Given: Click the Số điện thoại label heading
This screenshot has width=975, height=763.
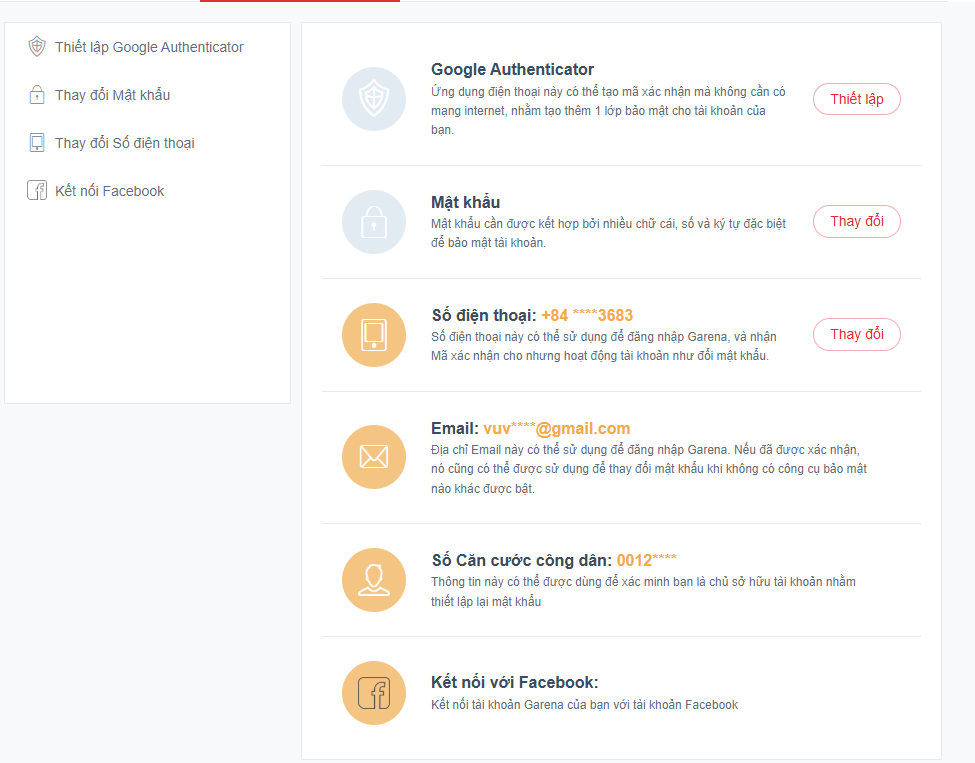Looking at the screenshot, I should [x=484, y=315].
